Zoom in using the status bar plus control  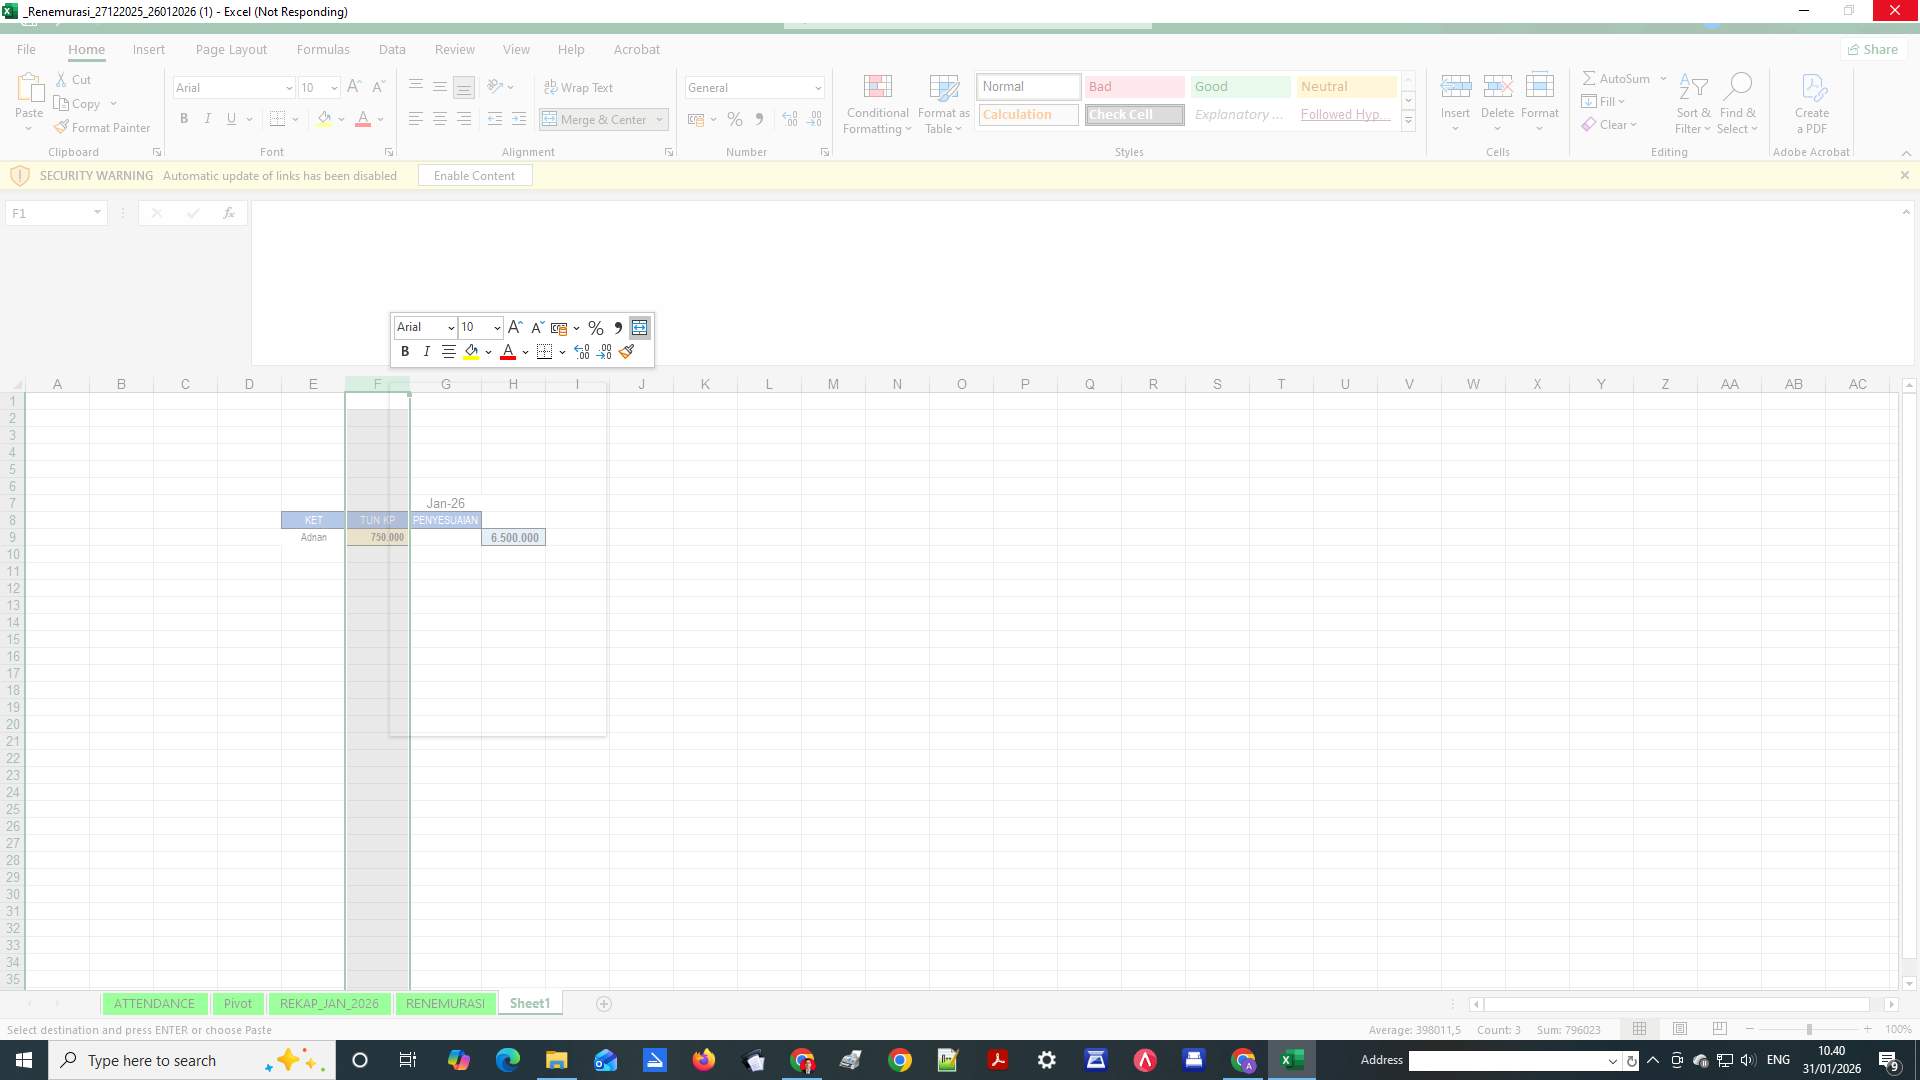tap(1866, 1028)
